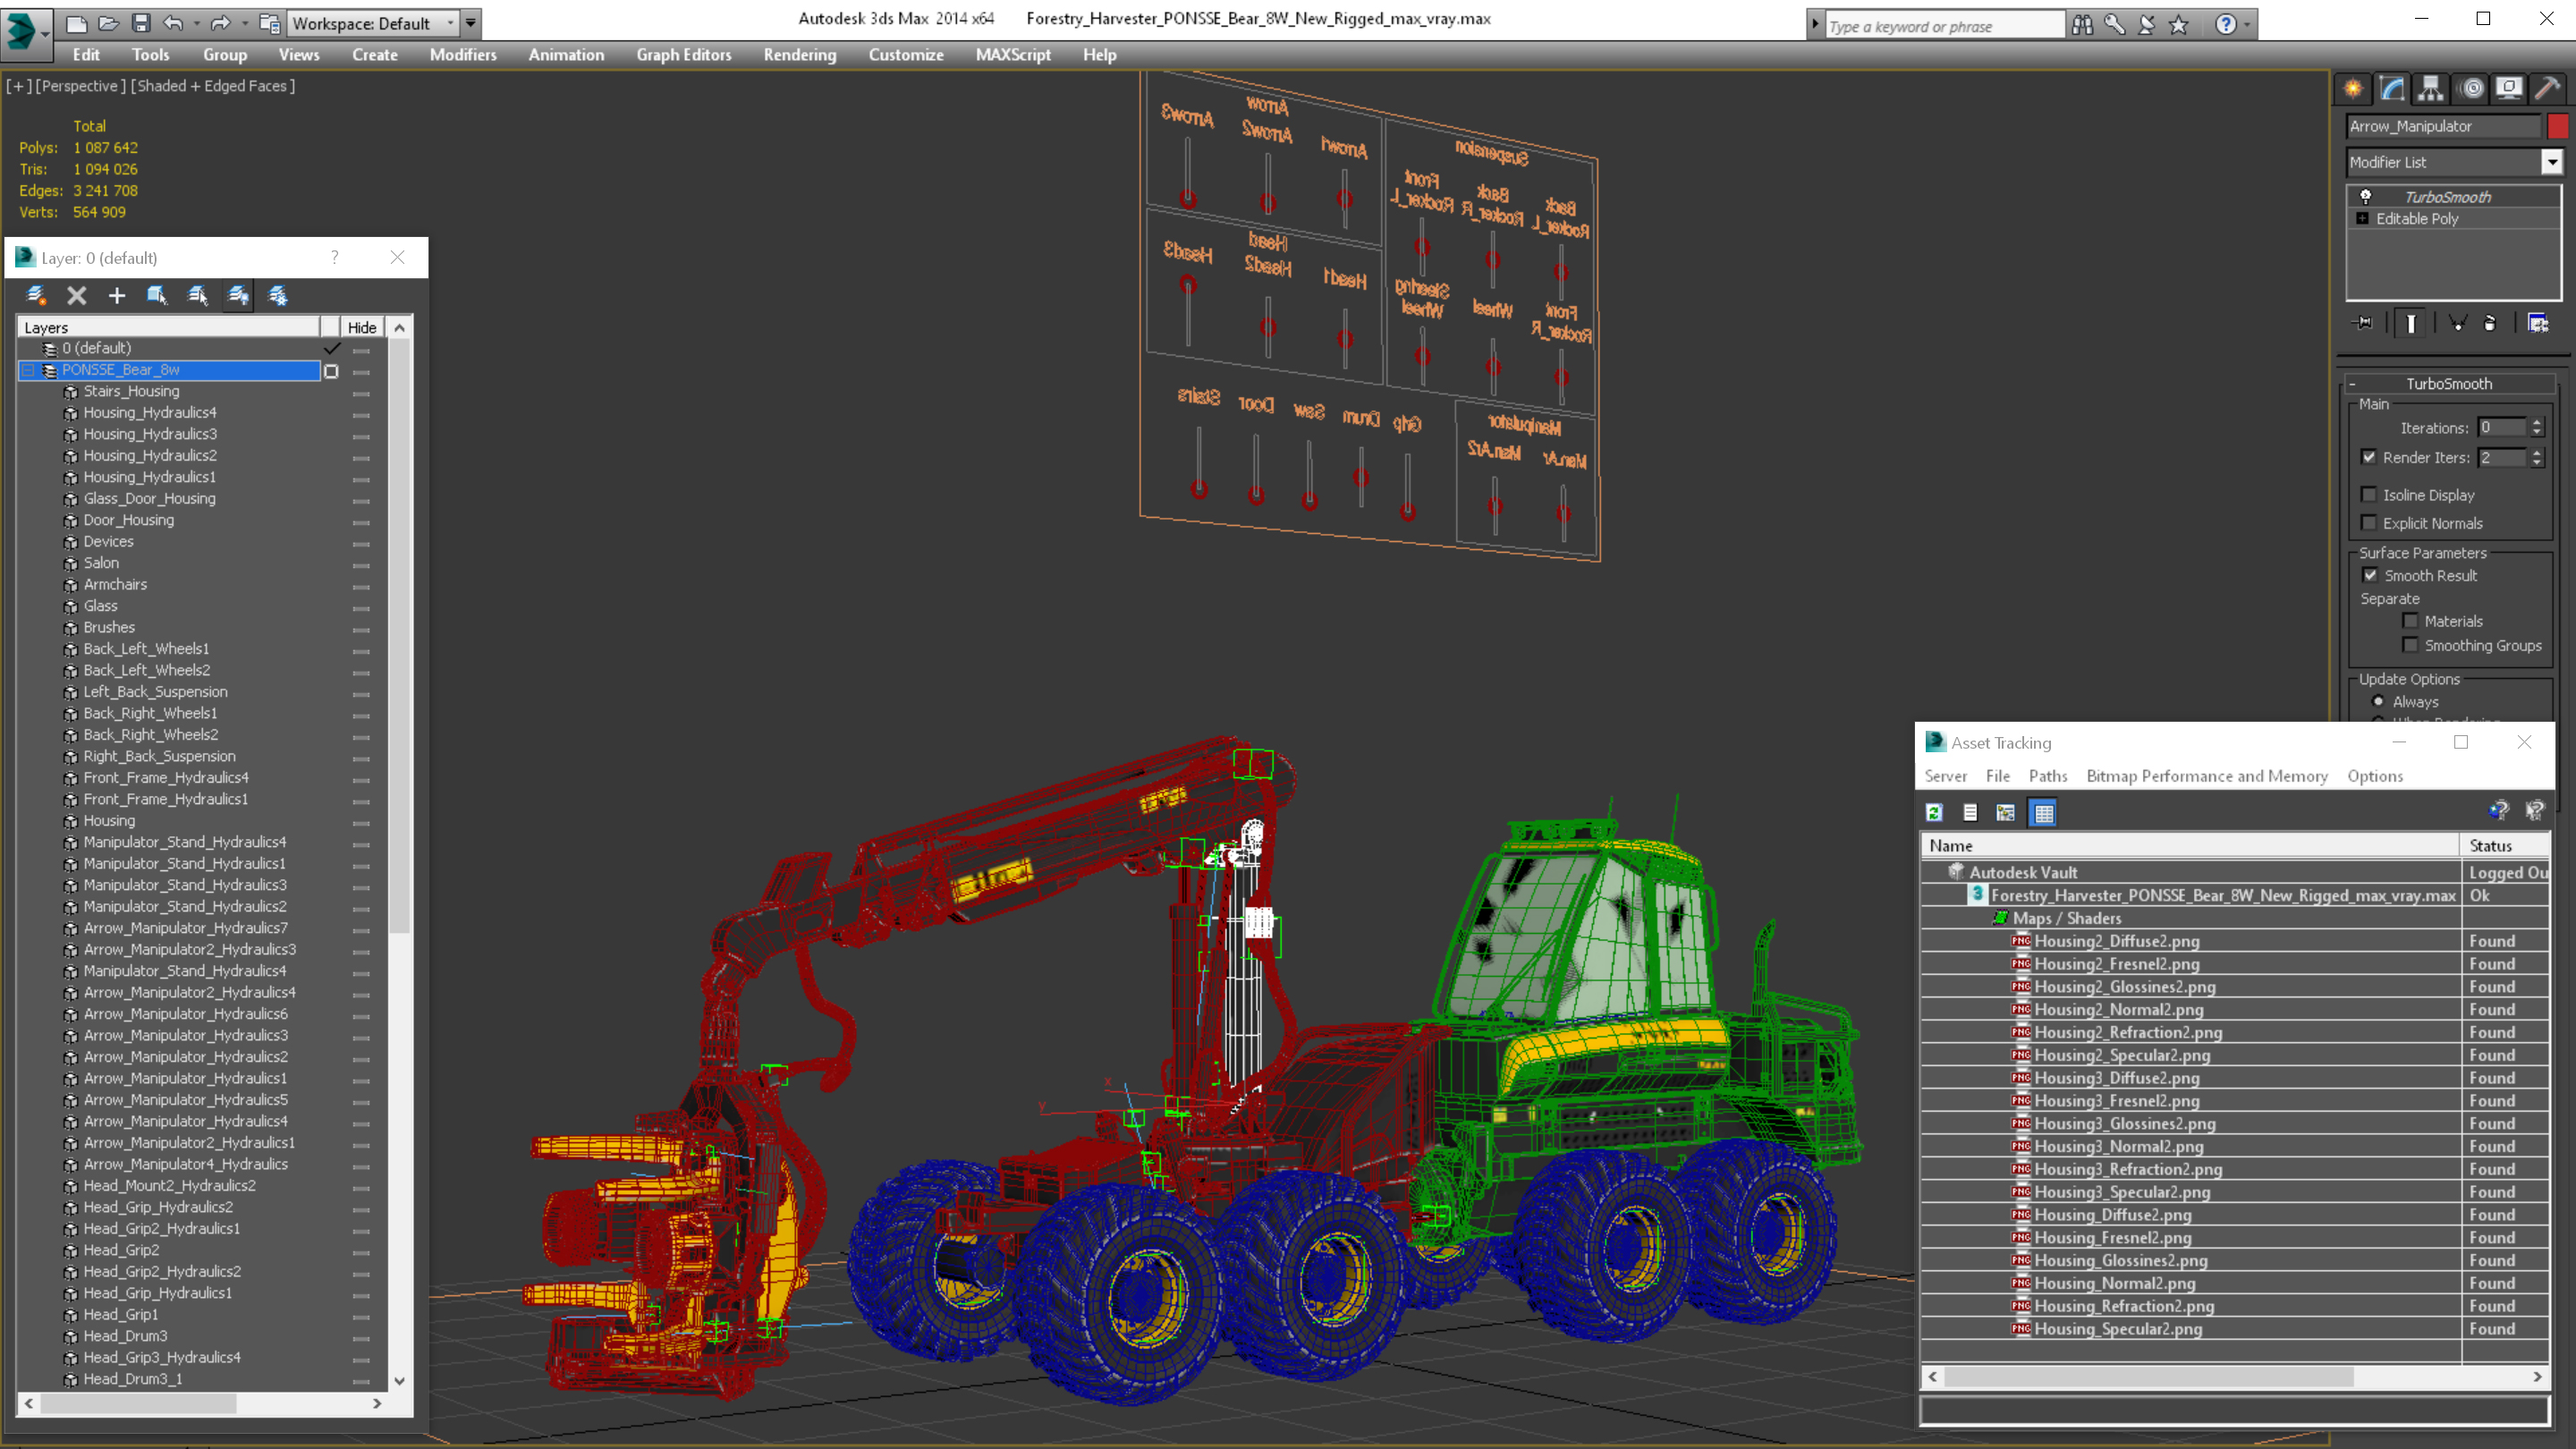Toggle Render Iters checkbox

pyautogui.click(x=2369, y=457)
